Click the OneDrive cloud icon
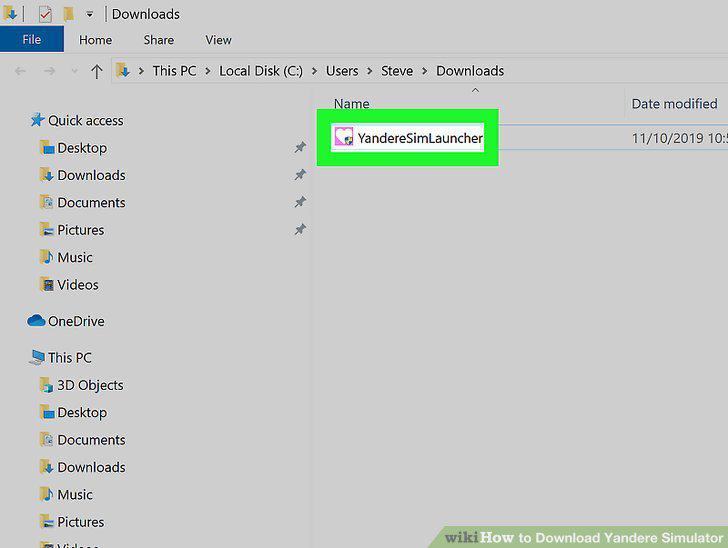The height and width of the screenshot is (548, 728). (36, 321)
